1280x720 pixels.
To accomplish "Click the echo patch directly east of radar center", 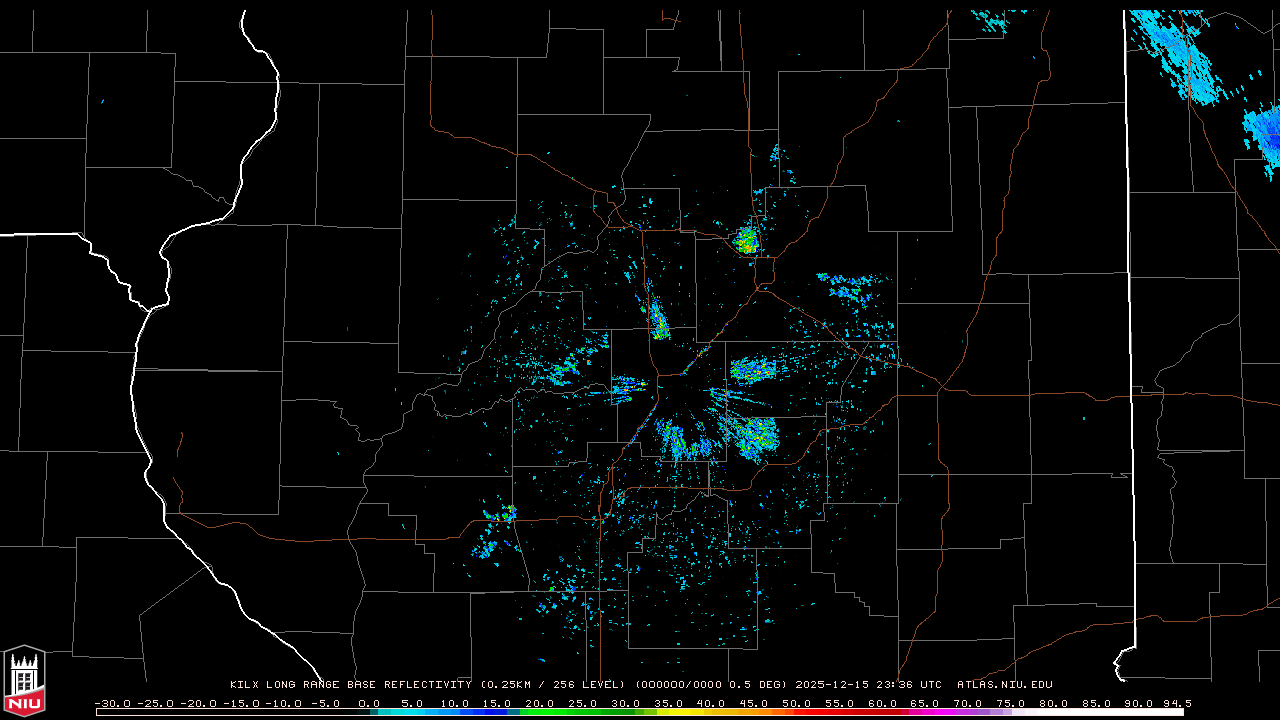I will point(752,370).
